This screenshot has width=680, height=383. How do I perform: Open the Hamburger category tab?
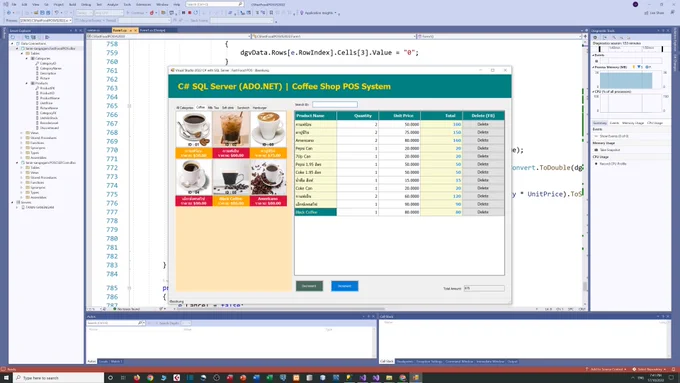tap(260, 108)
